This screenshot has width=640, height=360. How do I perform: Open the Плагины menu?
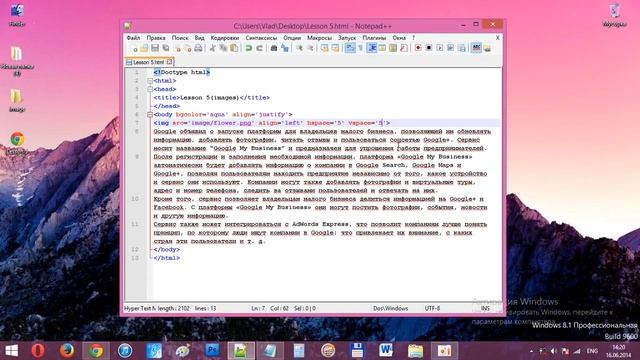[x=374, y=38]
